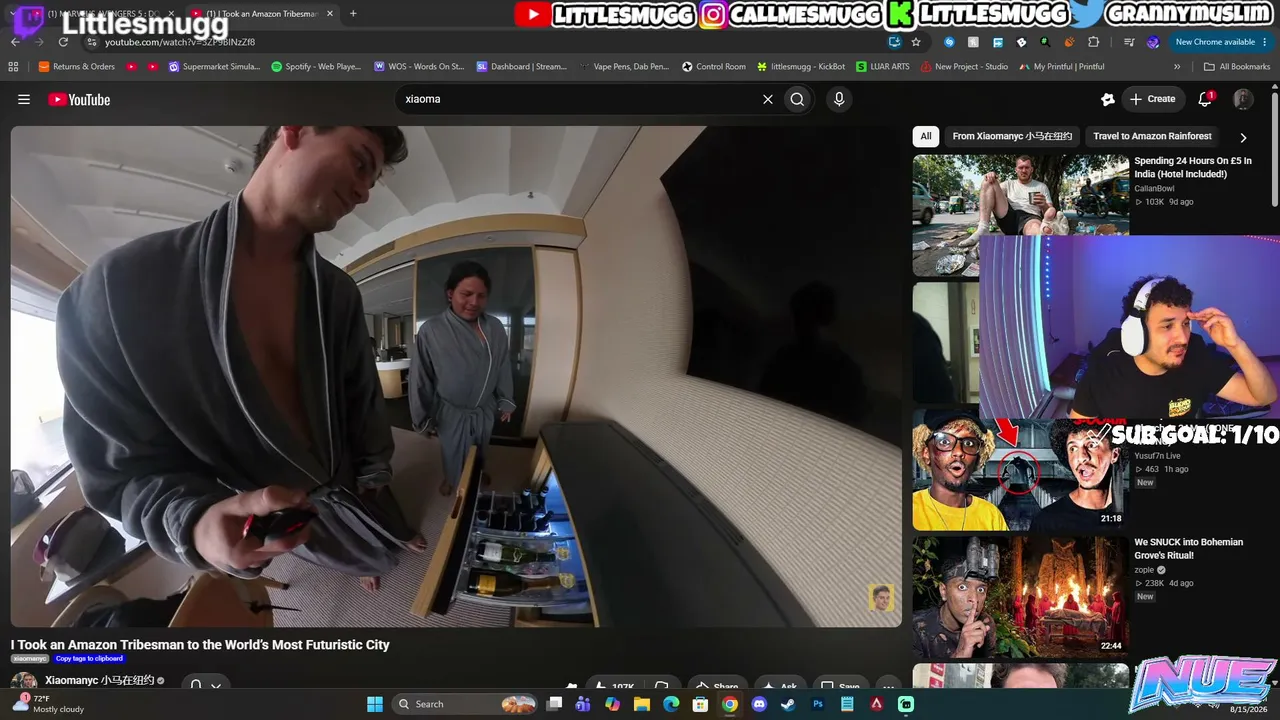Image resolution: width=1280 pixels, height=720 pixels.
Task: Open the media control playlist icon
Action: pos(1128,42)
